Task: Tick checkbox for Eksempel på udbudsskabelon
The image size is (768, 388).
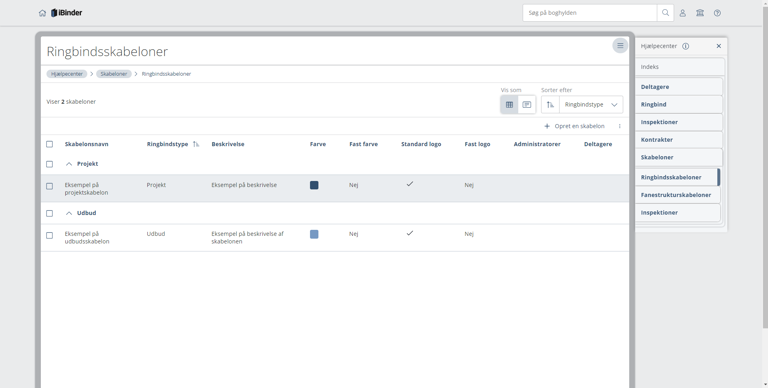Action: (49, 235)
